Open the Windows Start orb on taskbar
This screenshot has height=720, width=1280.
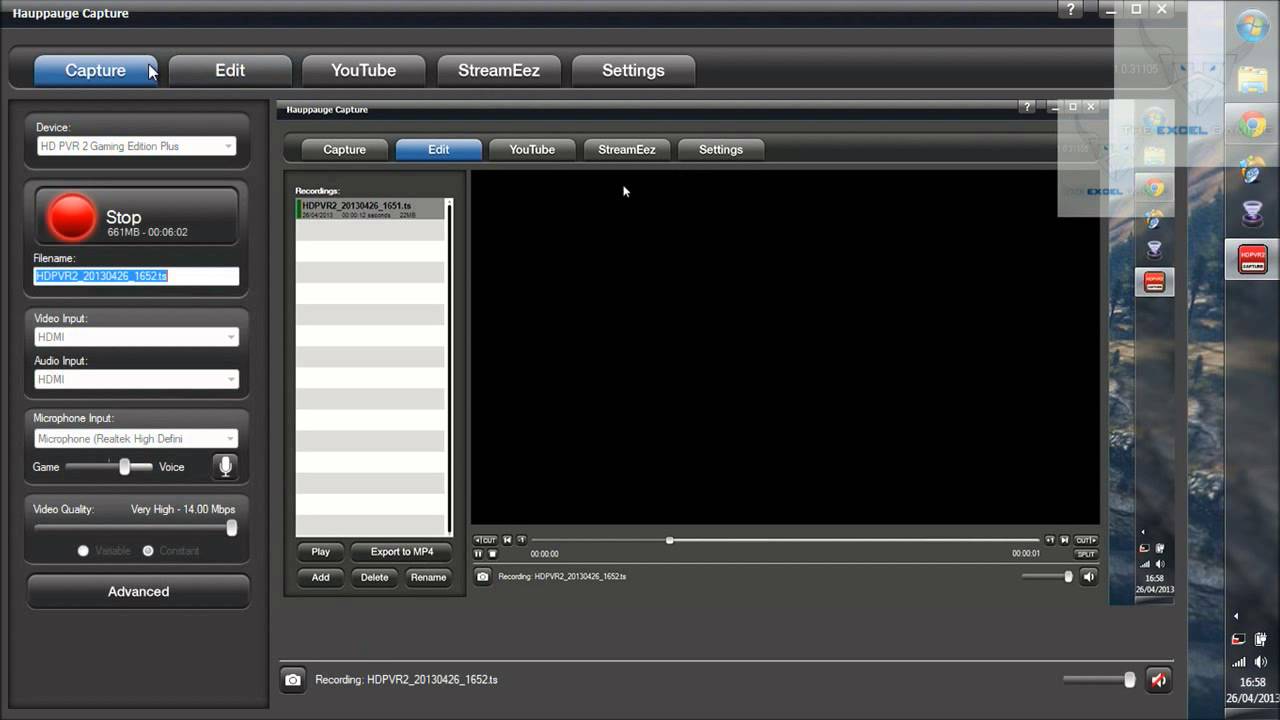tap(1252, 27)
